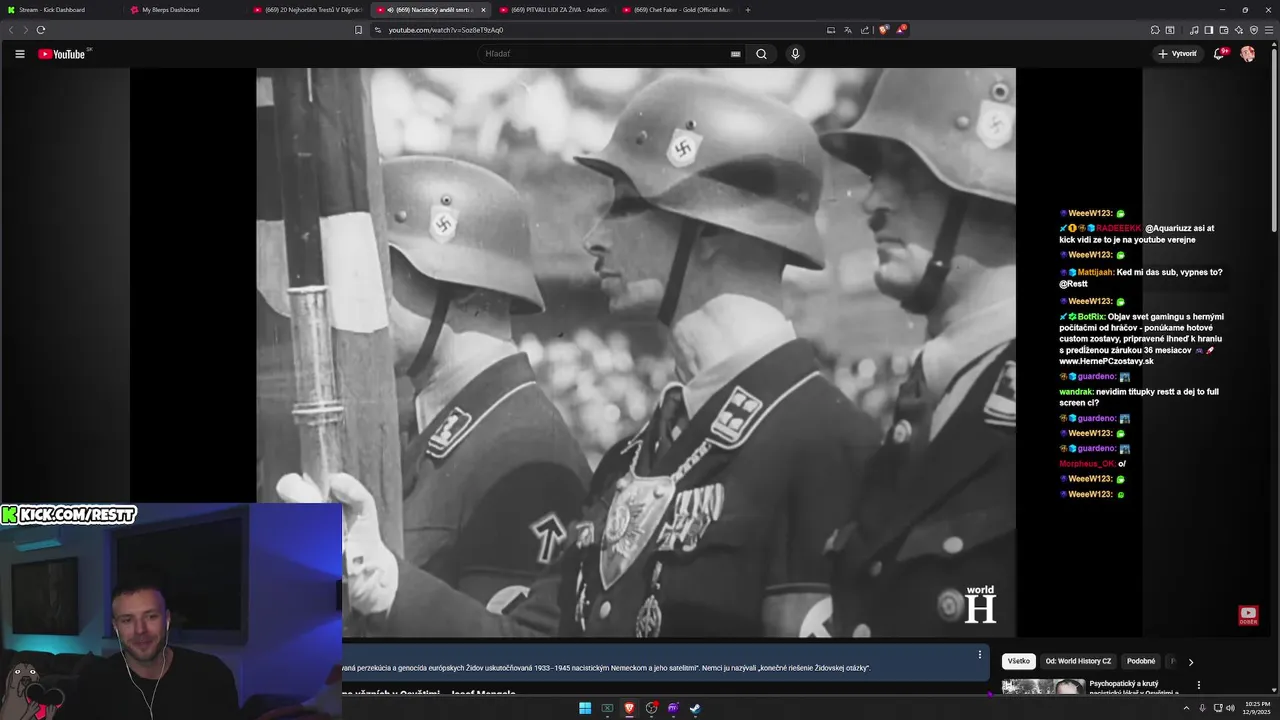Click the translate page icon in address bar
The height and width of the screenshot is (720, 1280).
click(848, 30)
